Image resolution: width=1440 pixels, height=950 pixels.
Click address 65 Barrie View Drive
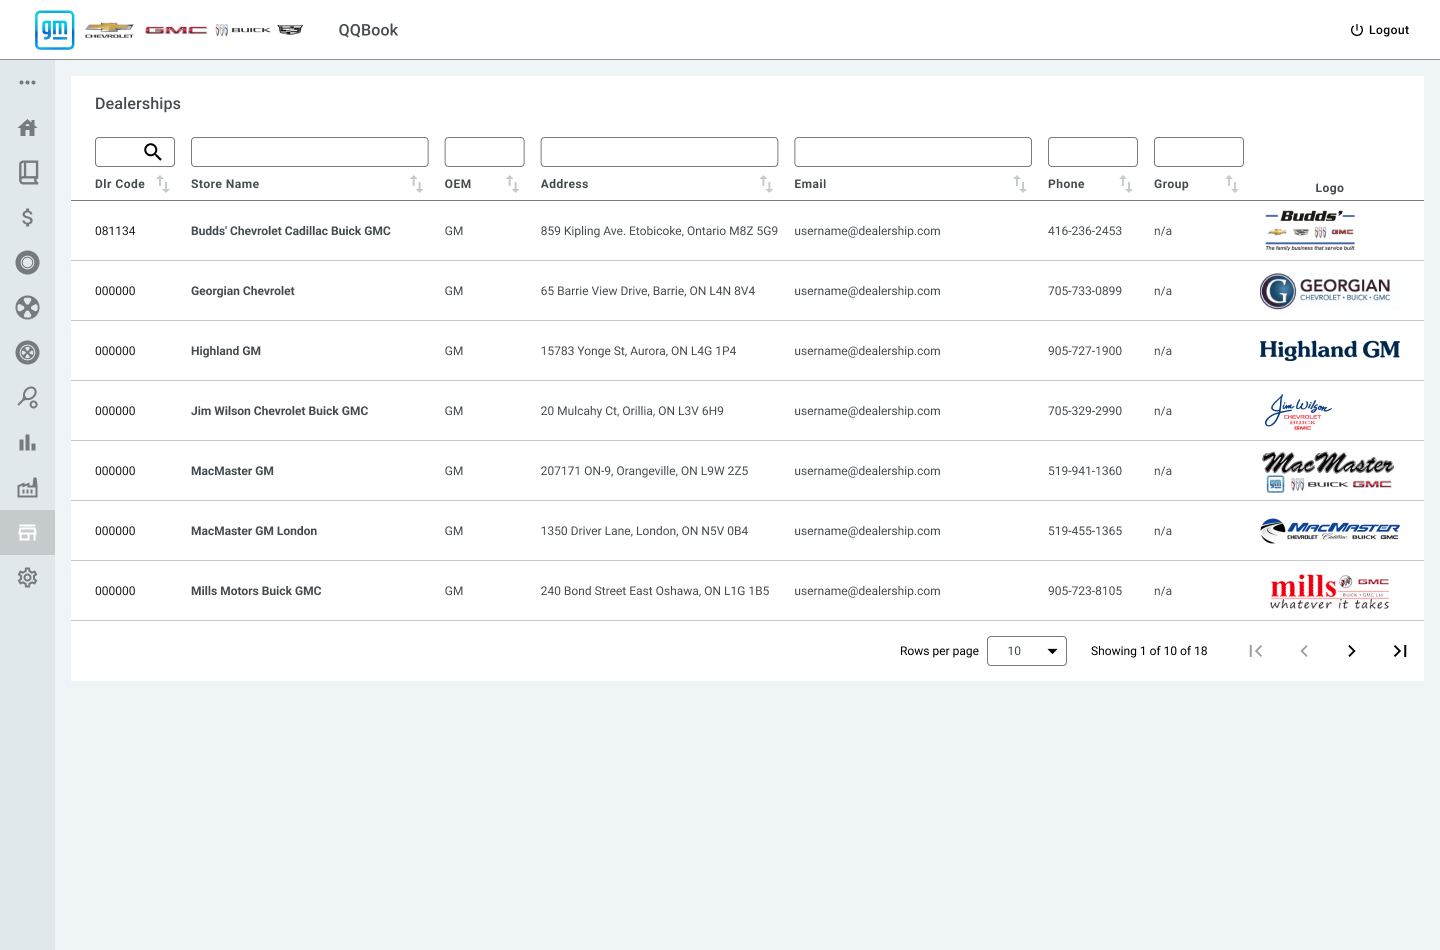tap(648, 291)
